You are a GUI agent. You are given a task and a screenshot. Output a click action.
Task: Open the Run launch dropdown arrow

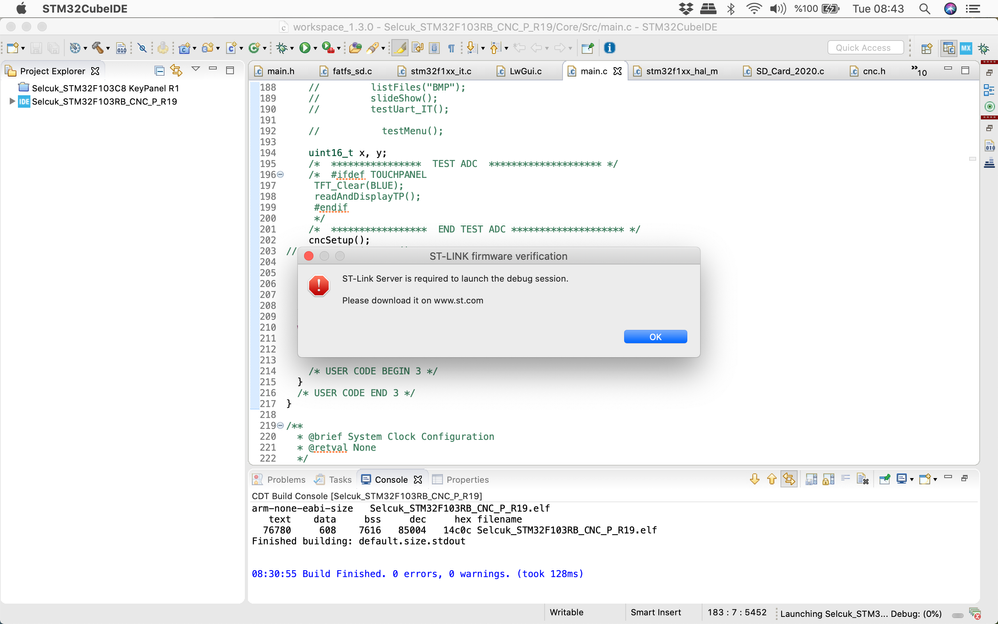click(x=315, y=48)
